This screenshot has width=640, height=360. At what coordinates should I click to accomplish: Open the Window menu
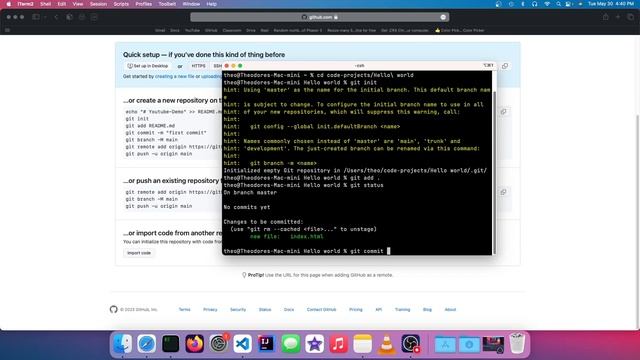tap(191, 4)
